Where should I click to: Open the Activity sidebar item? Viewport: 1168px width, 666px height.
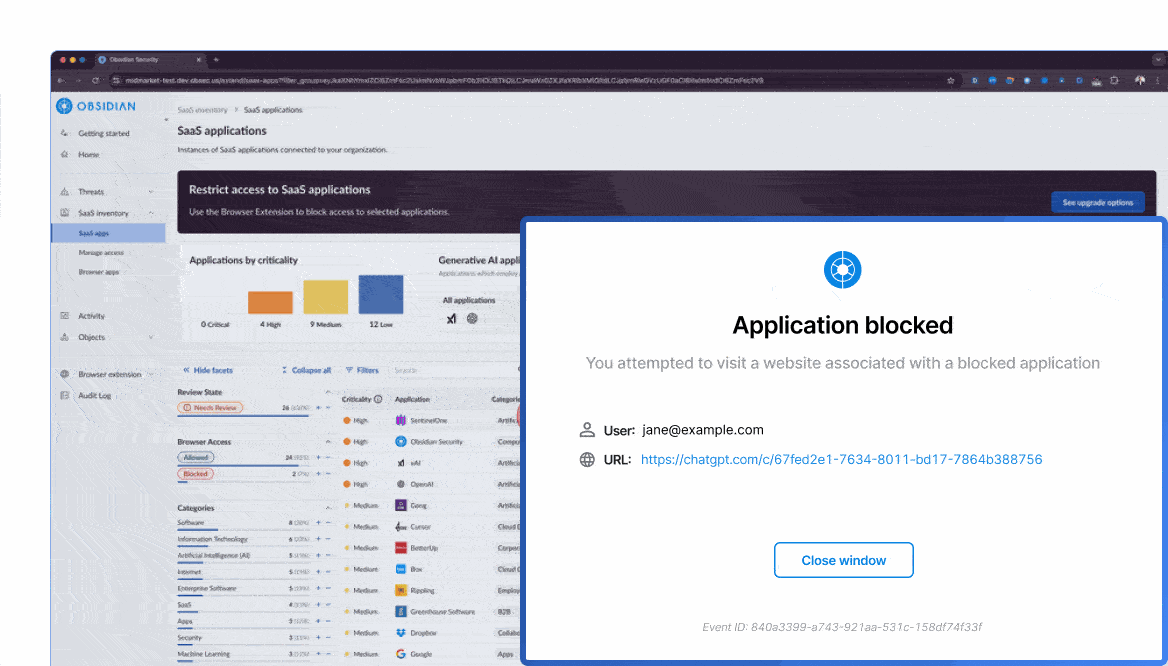[x=92, y=316]
